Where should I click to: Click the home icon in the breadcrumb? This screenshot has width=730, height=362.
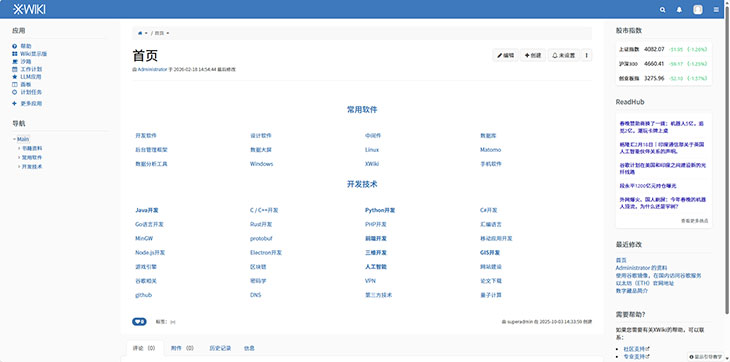(140, 33)
